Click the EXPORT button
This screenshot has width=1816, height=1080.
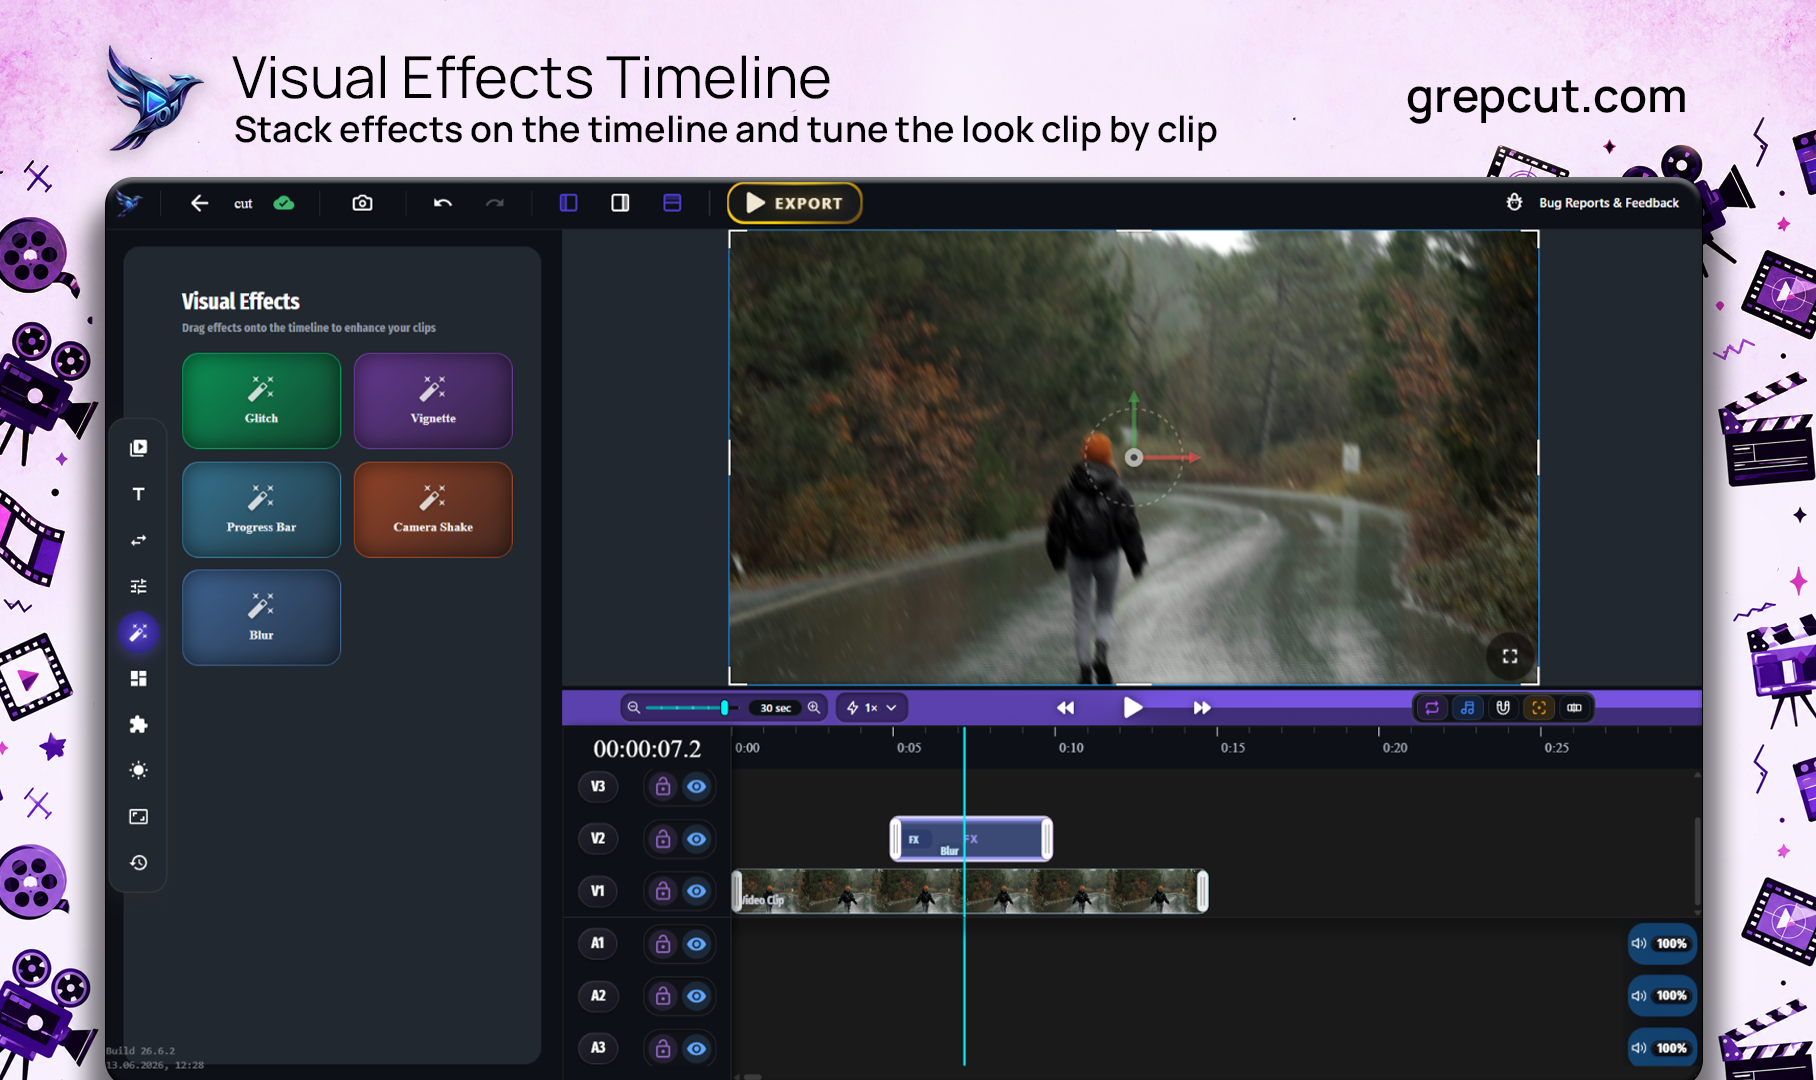794,203
